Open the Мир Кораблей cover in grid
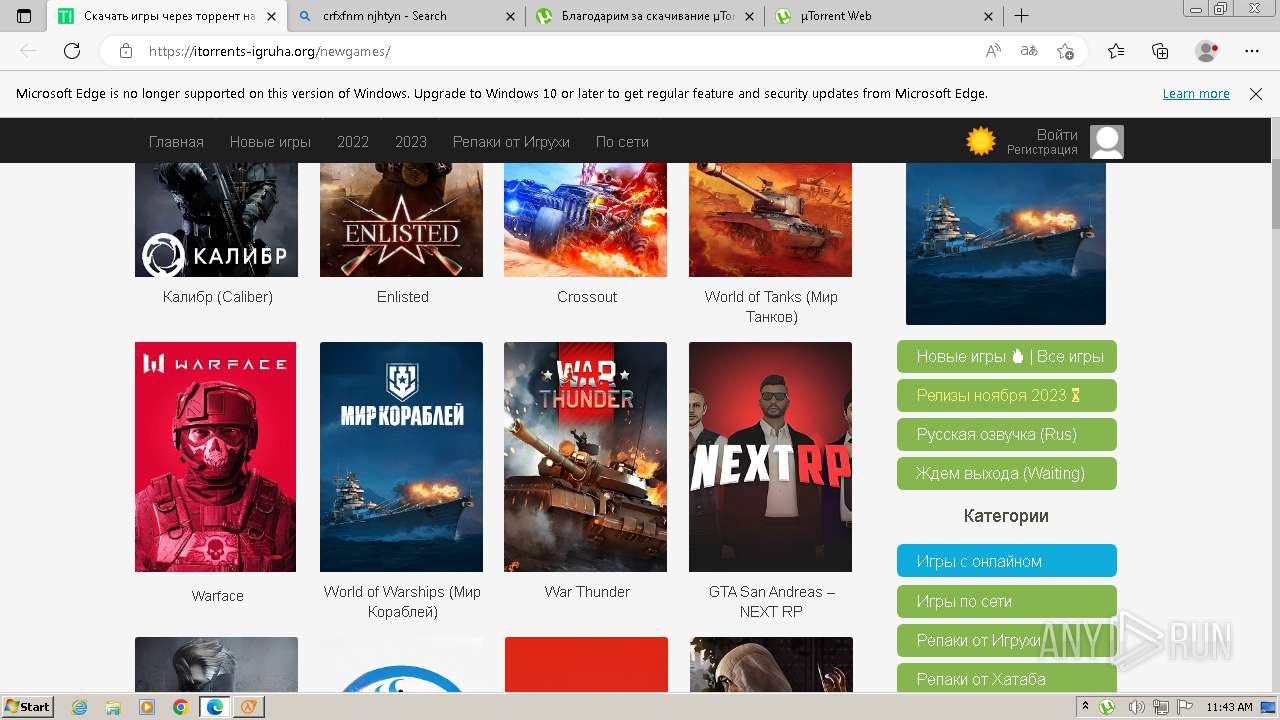 pos(401,457)
